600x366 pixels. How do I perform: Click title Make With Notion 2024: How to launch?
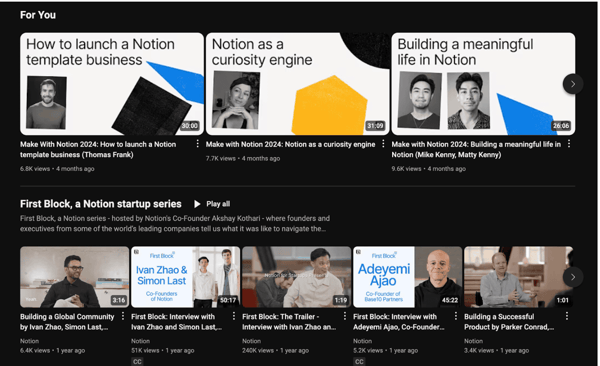click(x=98, y=149)
